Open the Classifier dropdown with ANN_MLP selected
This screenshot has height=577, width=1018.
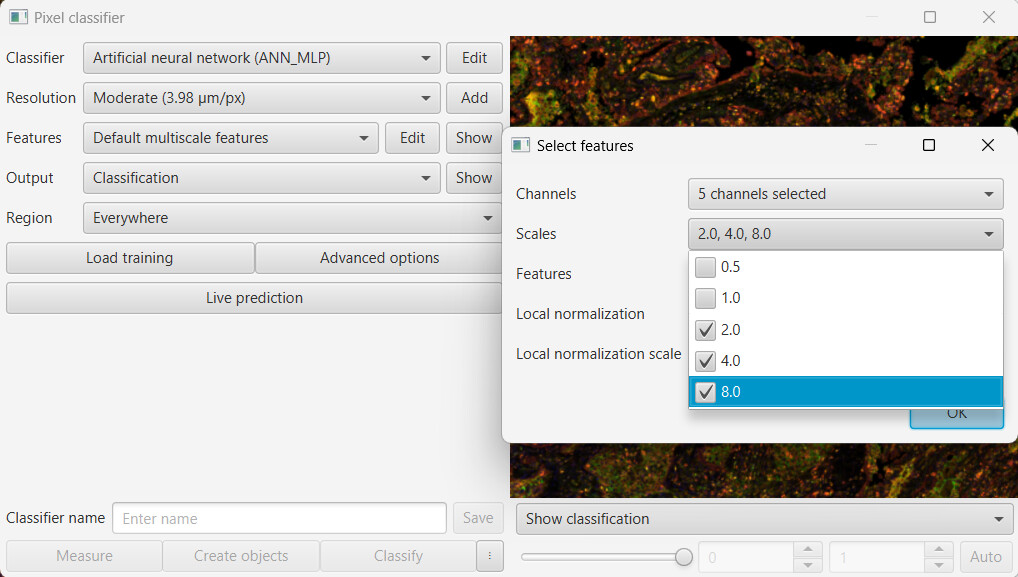pos(261,57)
